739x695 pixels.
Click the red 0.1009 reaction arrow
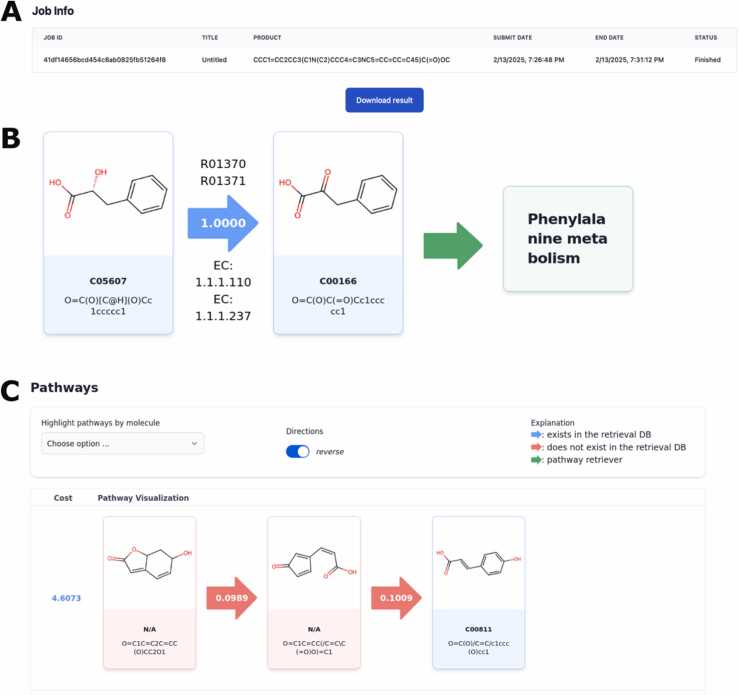(396, 597)
